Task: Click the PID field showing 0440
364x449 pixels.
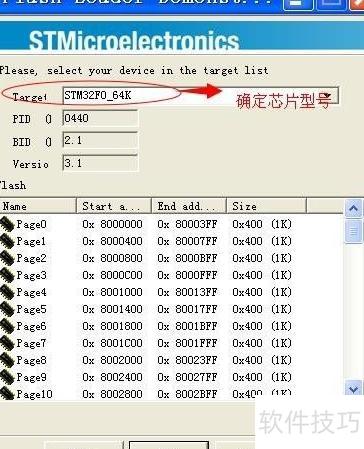Action: point(100,118)
